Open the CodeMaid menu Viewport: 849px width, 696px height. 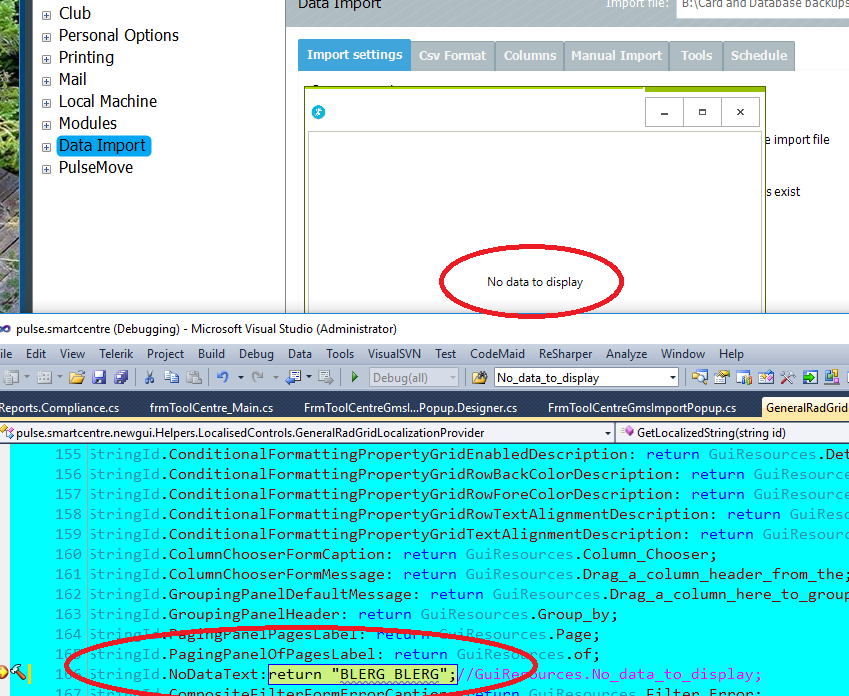(497, 354)
